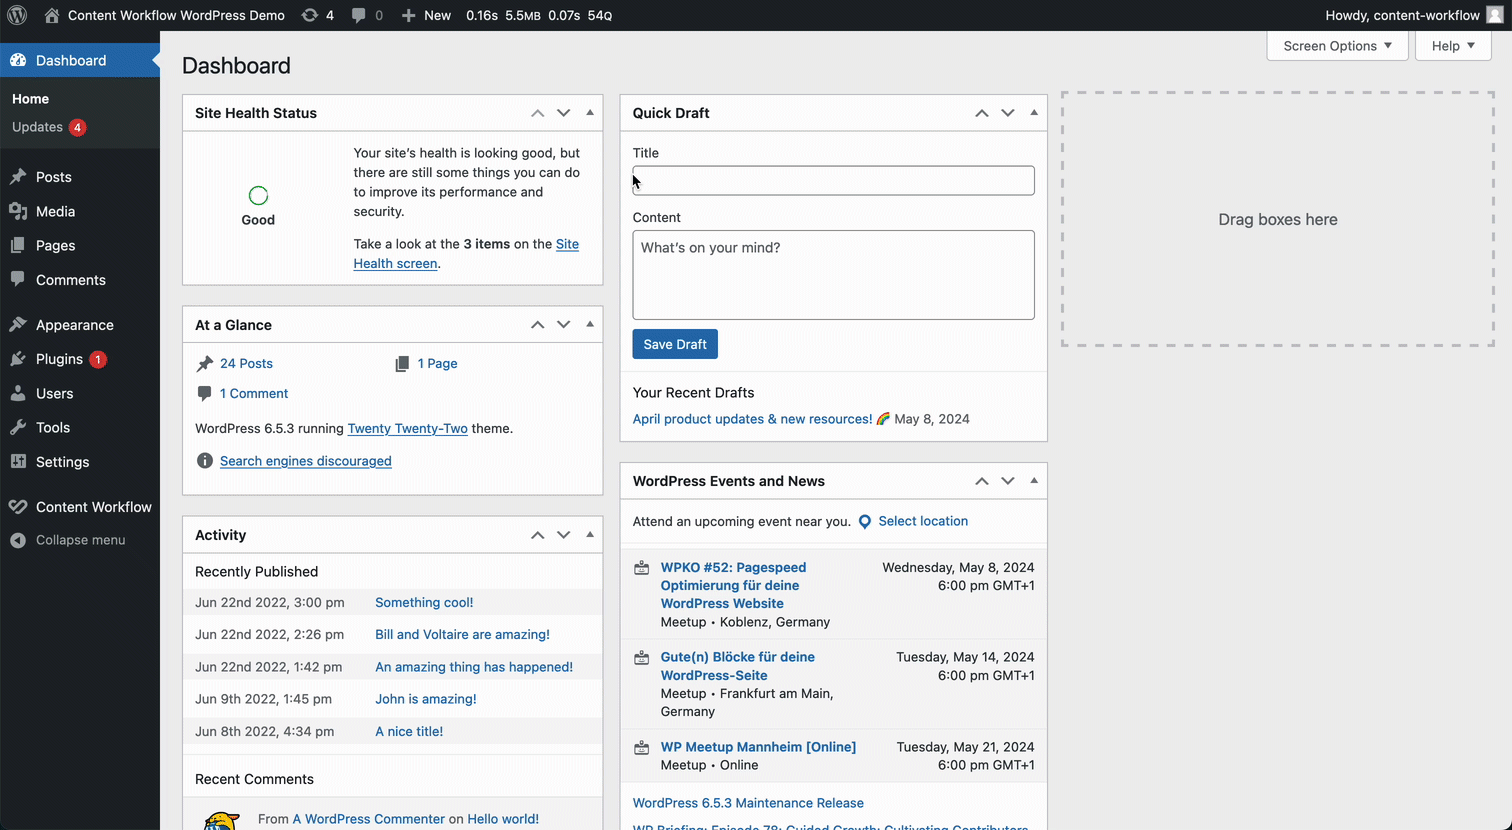This screenshot has width=1512, height=830.
Task: Move WordPress Events and News panel up
Action: (982, 481)
